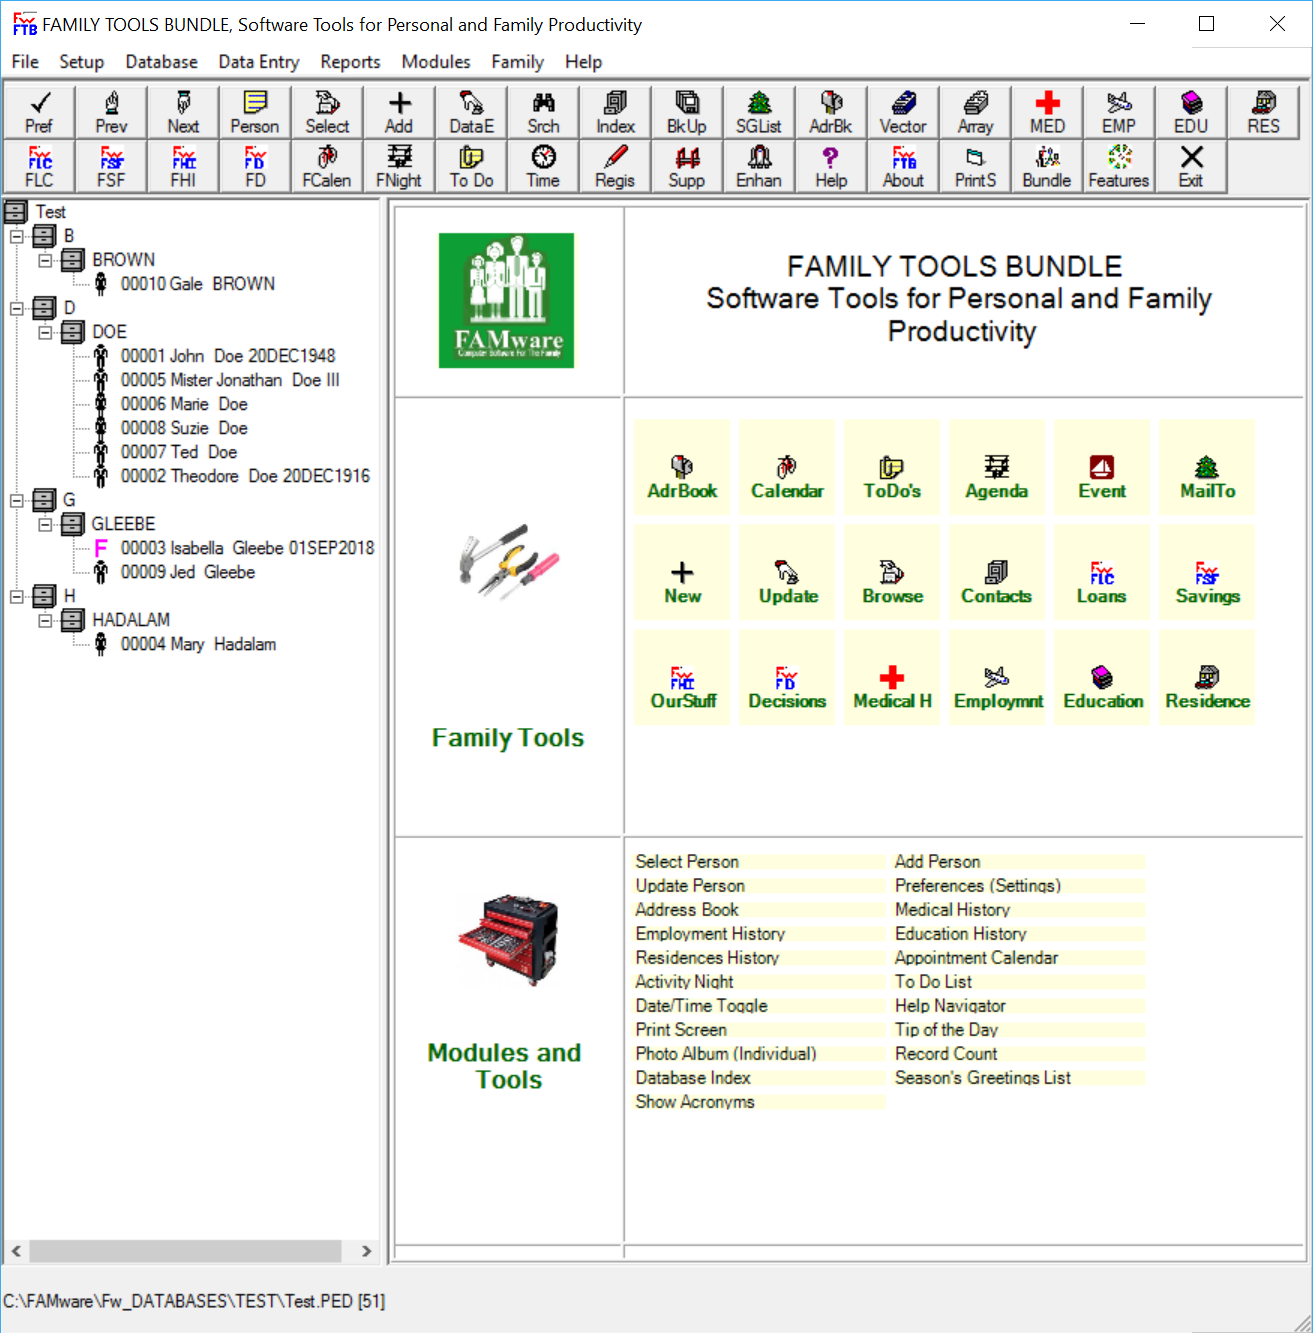The height and width of the screenshot is (1333, 1313).
Task: Open the Database menu
Action: [162, 62]
